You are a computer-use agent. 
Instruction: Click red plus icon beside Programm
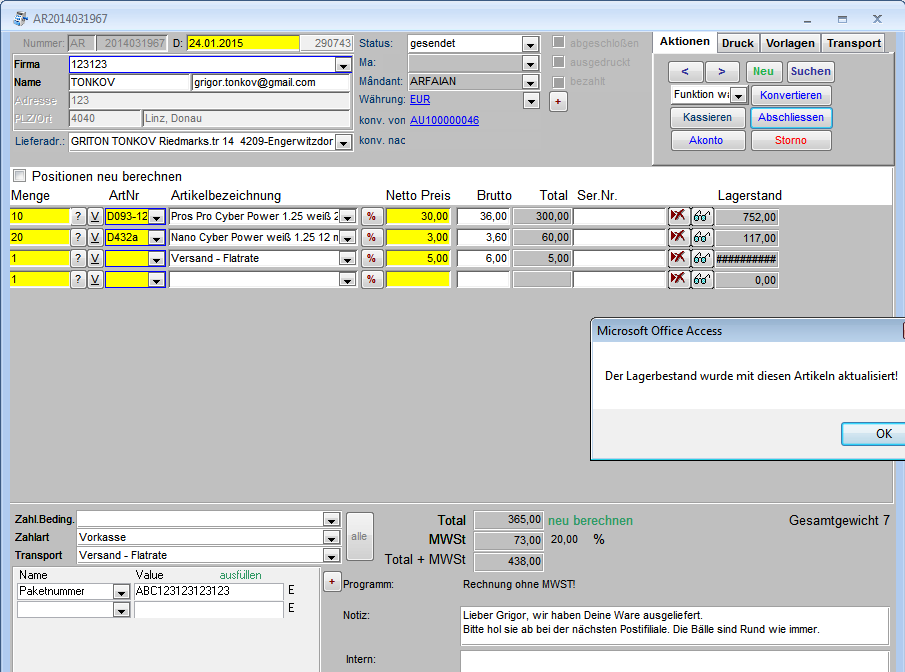point(332,582)
